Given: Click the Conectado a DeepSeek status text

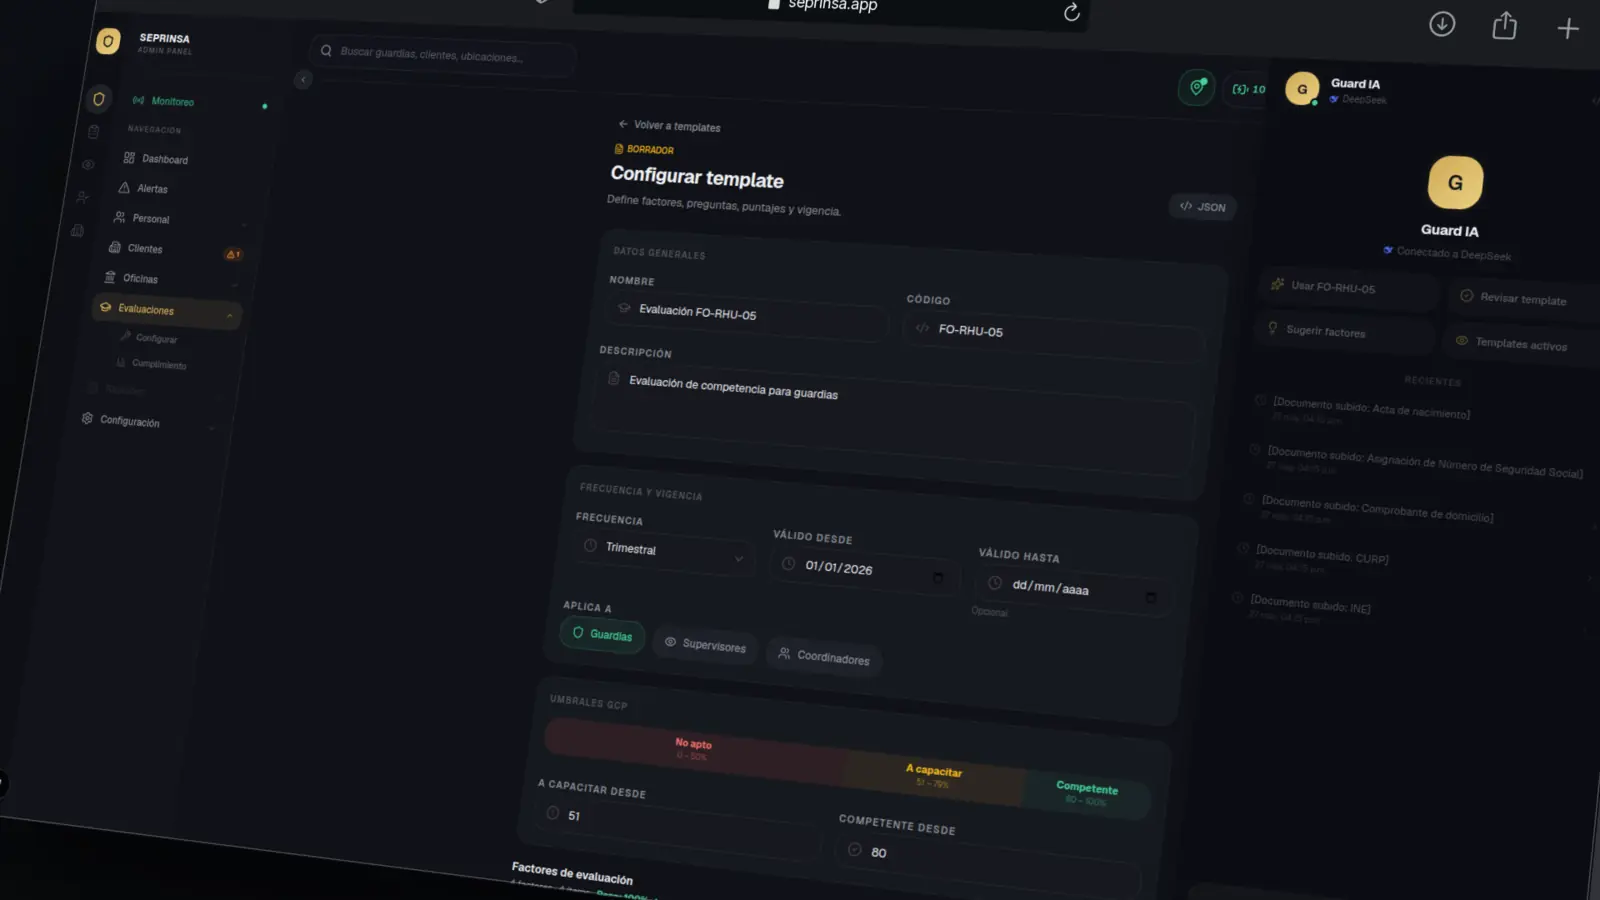Looking at the screenshot, I should click(1453, 253).
